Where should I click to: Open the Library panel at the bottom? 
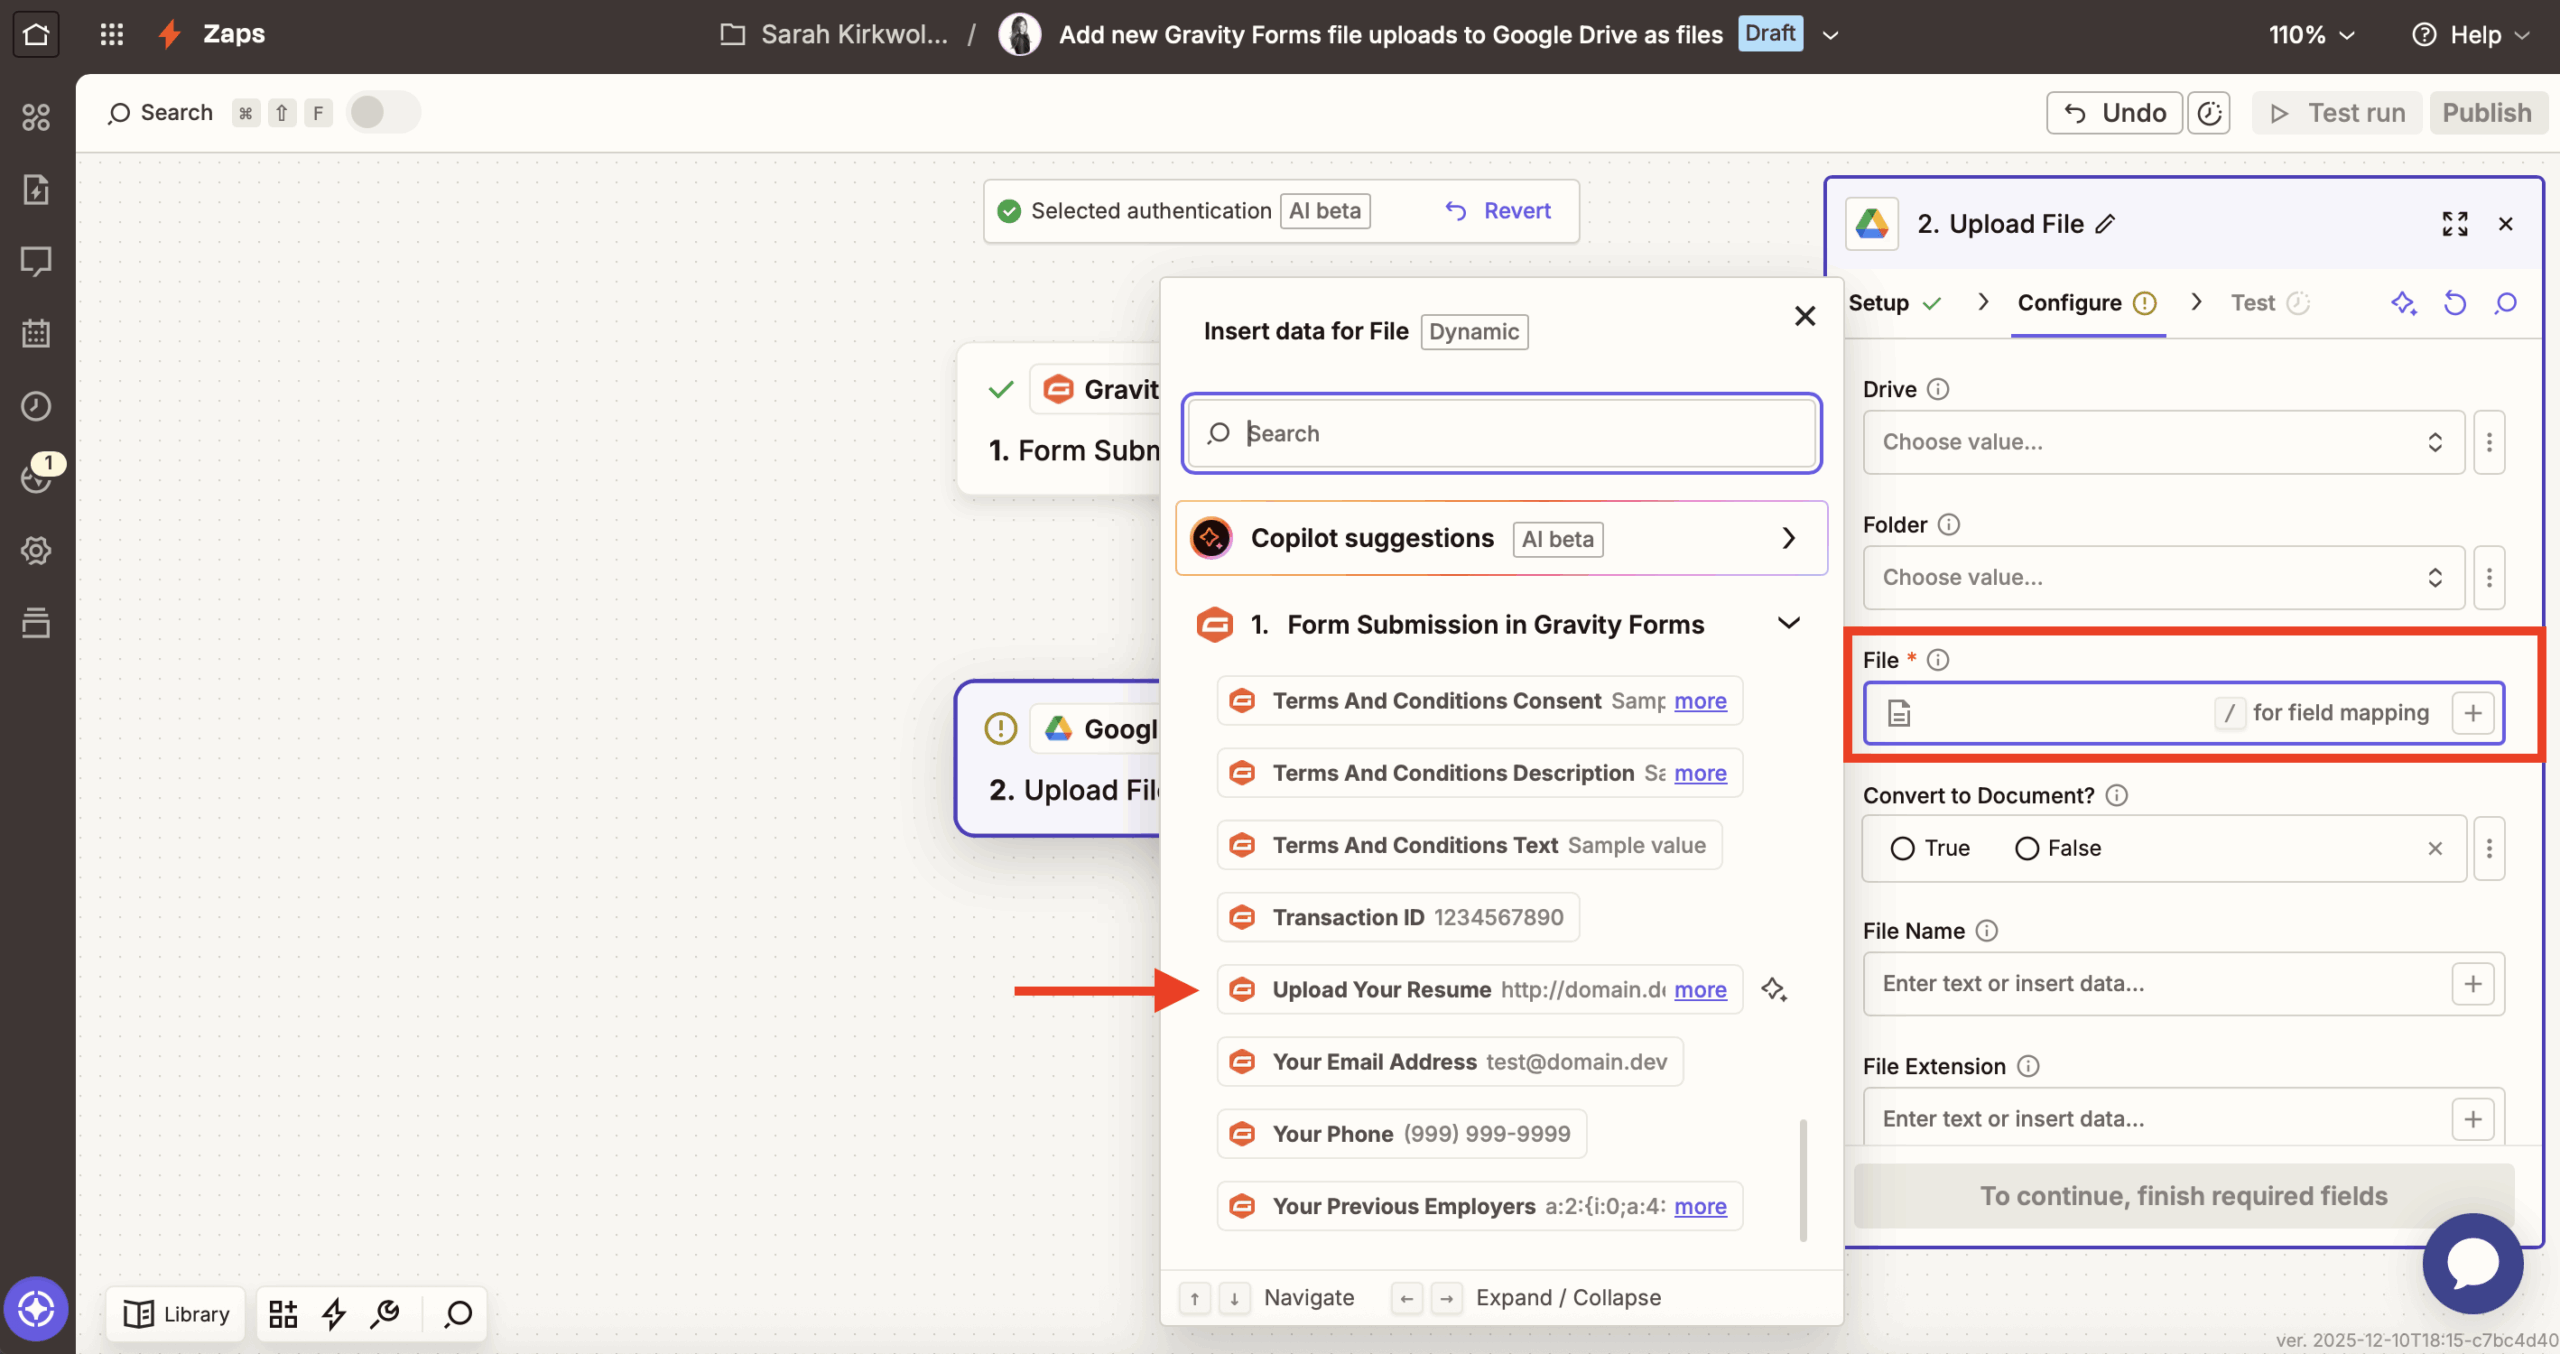[x=175, y=1313]
